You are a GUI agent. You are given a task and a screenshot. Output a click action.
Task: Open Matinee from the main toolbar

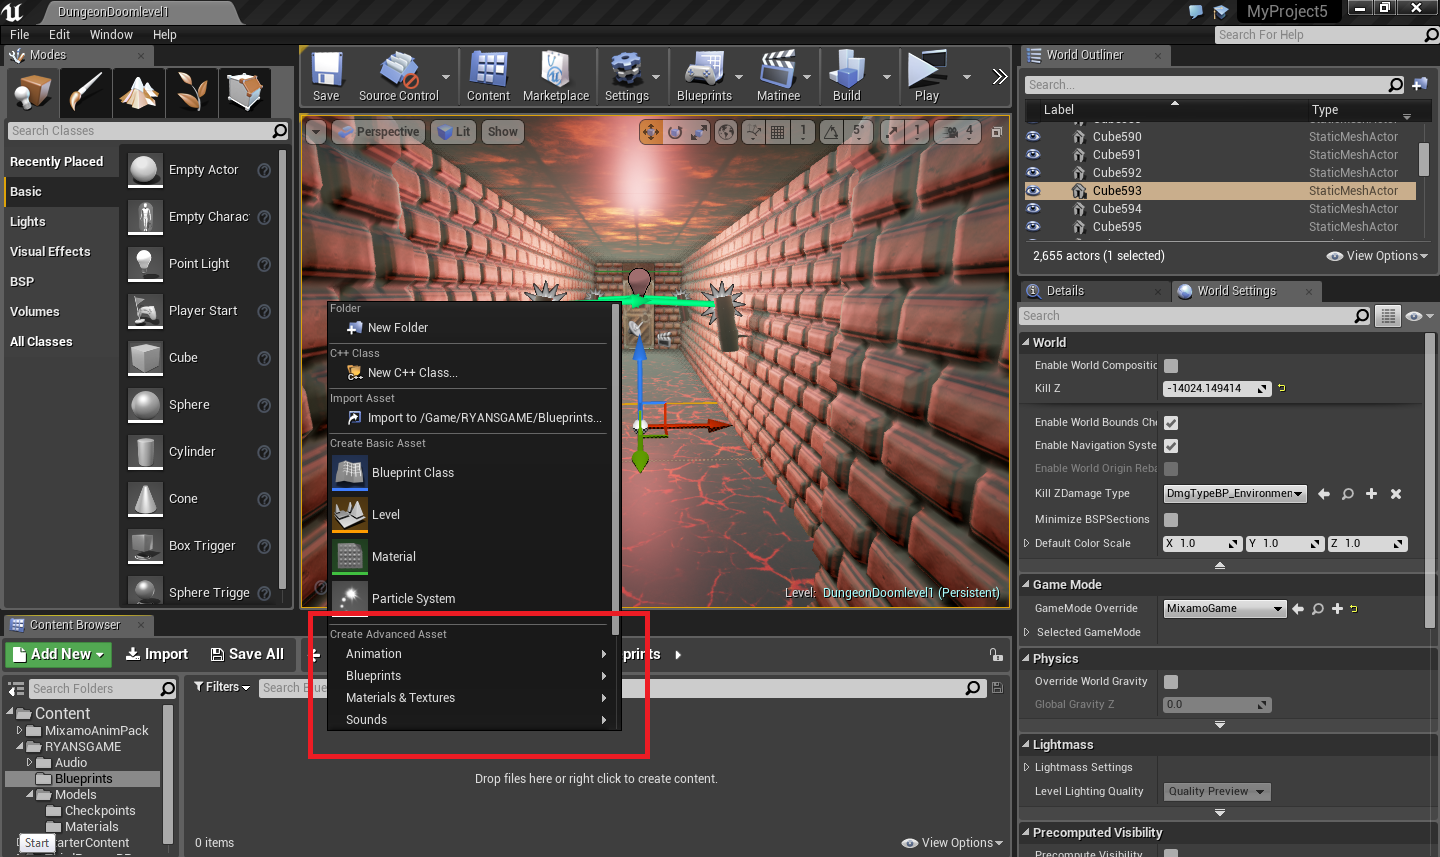tap(779, 76)
